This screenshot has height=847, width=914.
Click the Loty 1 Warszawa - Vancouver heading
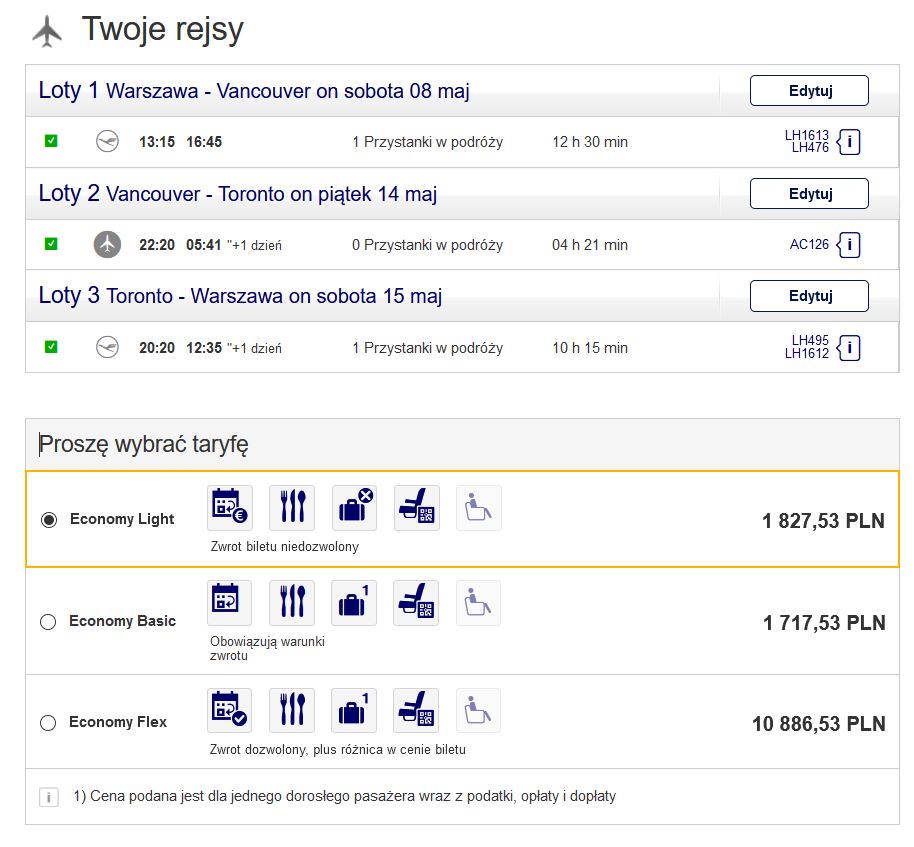coord(254,91)
